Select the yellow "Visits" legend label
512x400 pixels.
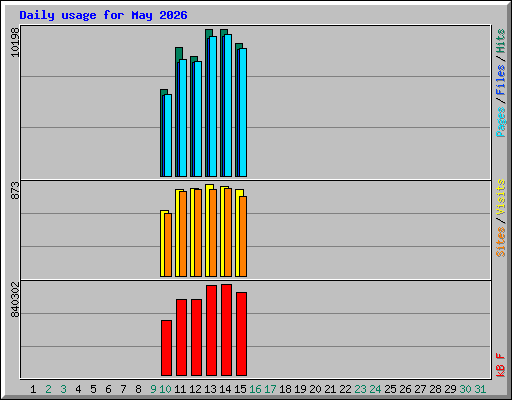[500, 197]
